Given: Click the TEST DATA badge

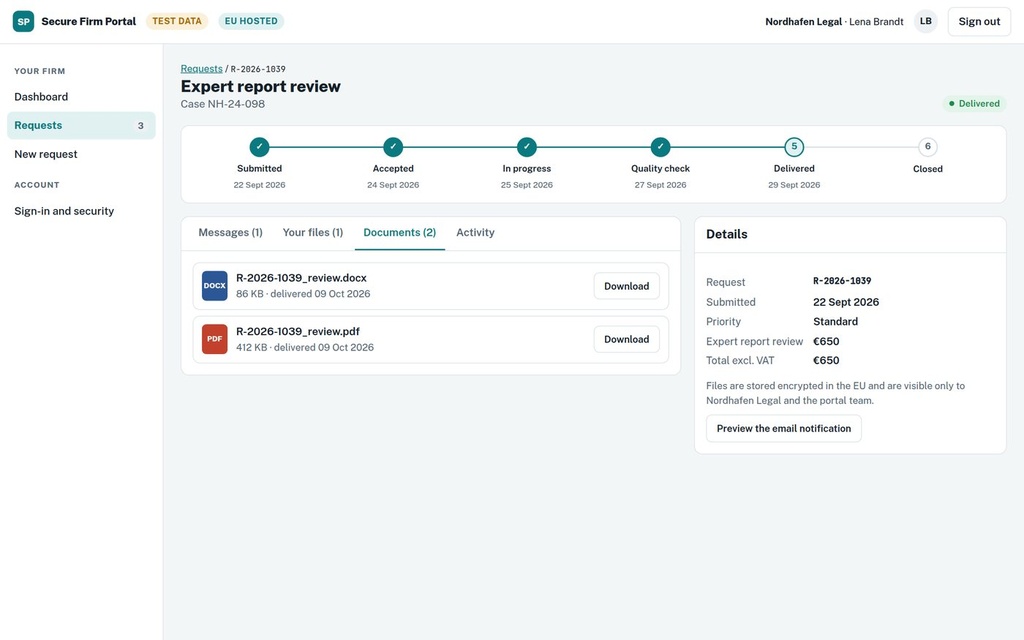Looking at the screenshot, I should coord(177,21).
